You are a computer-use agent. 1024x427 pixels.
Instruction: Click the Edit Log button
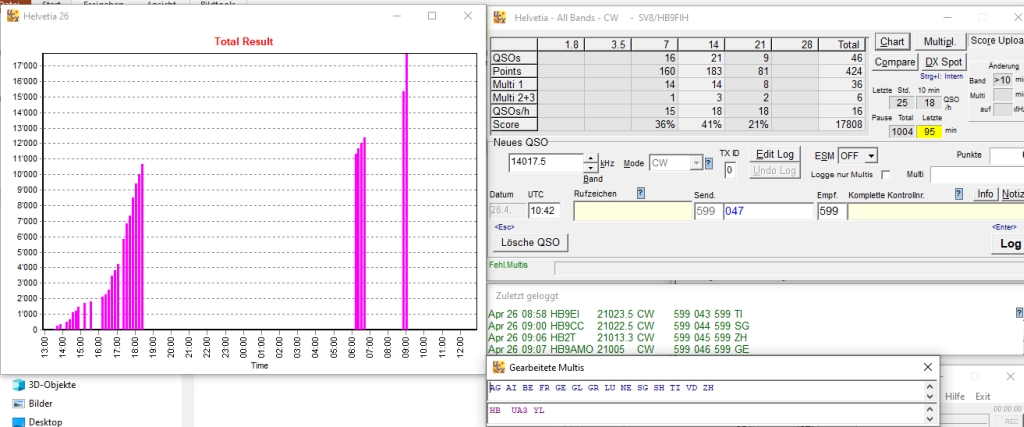pos(774,154)
